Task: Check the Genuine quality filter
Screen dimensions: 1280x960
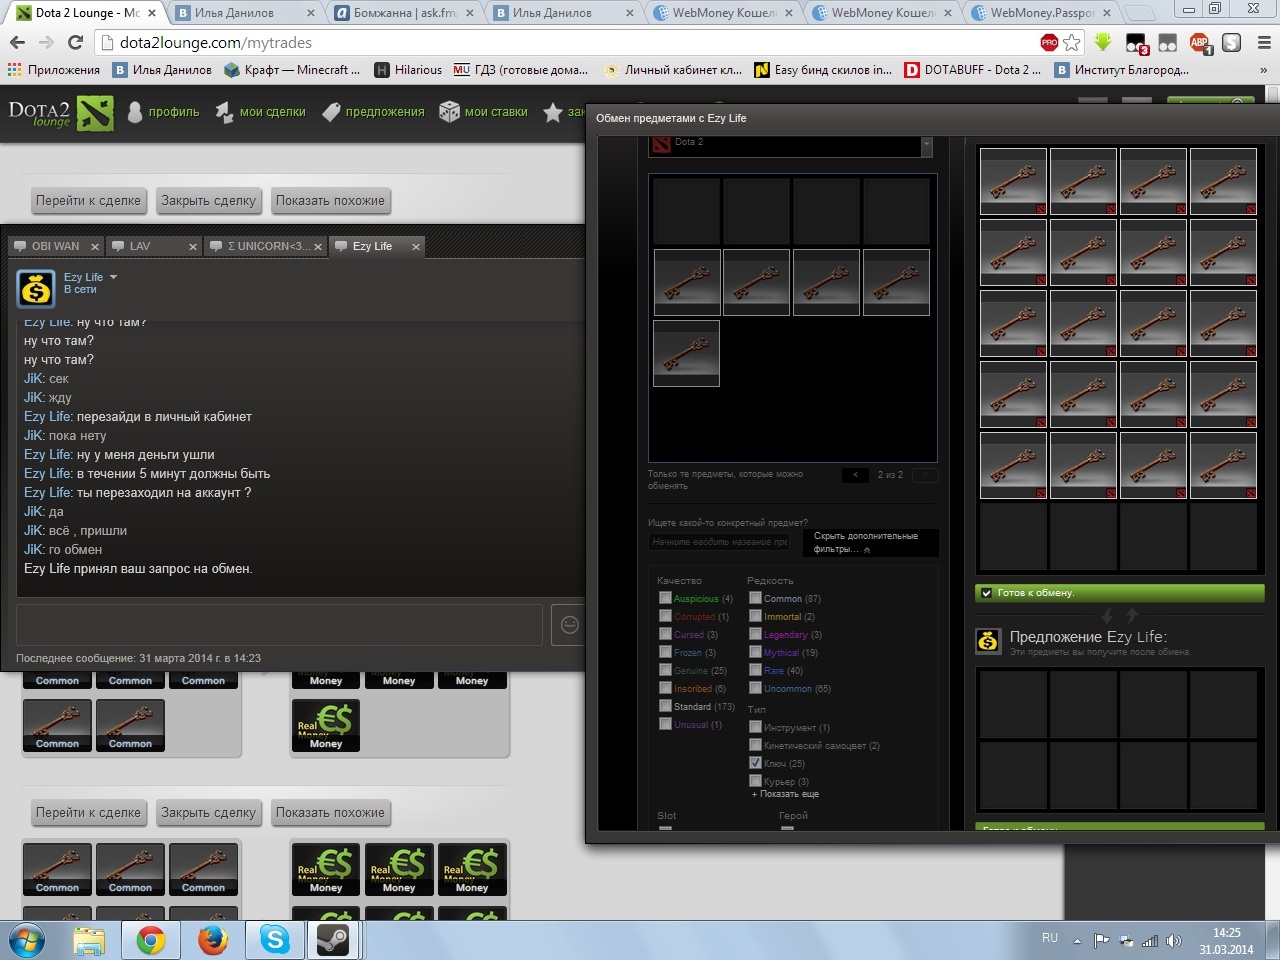Action: point(665,670)
